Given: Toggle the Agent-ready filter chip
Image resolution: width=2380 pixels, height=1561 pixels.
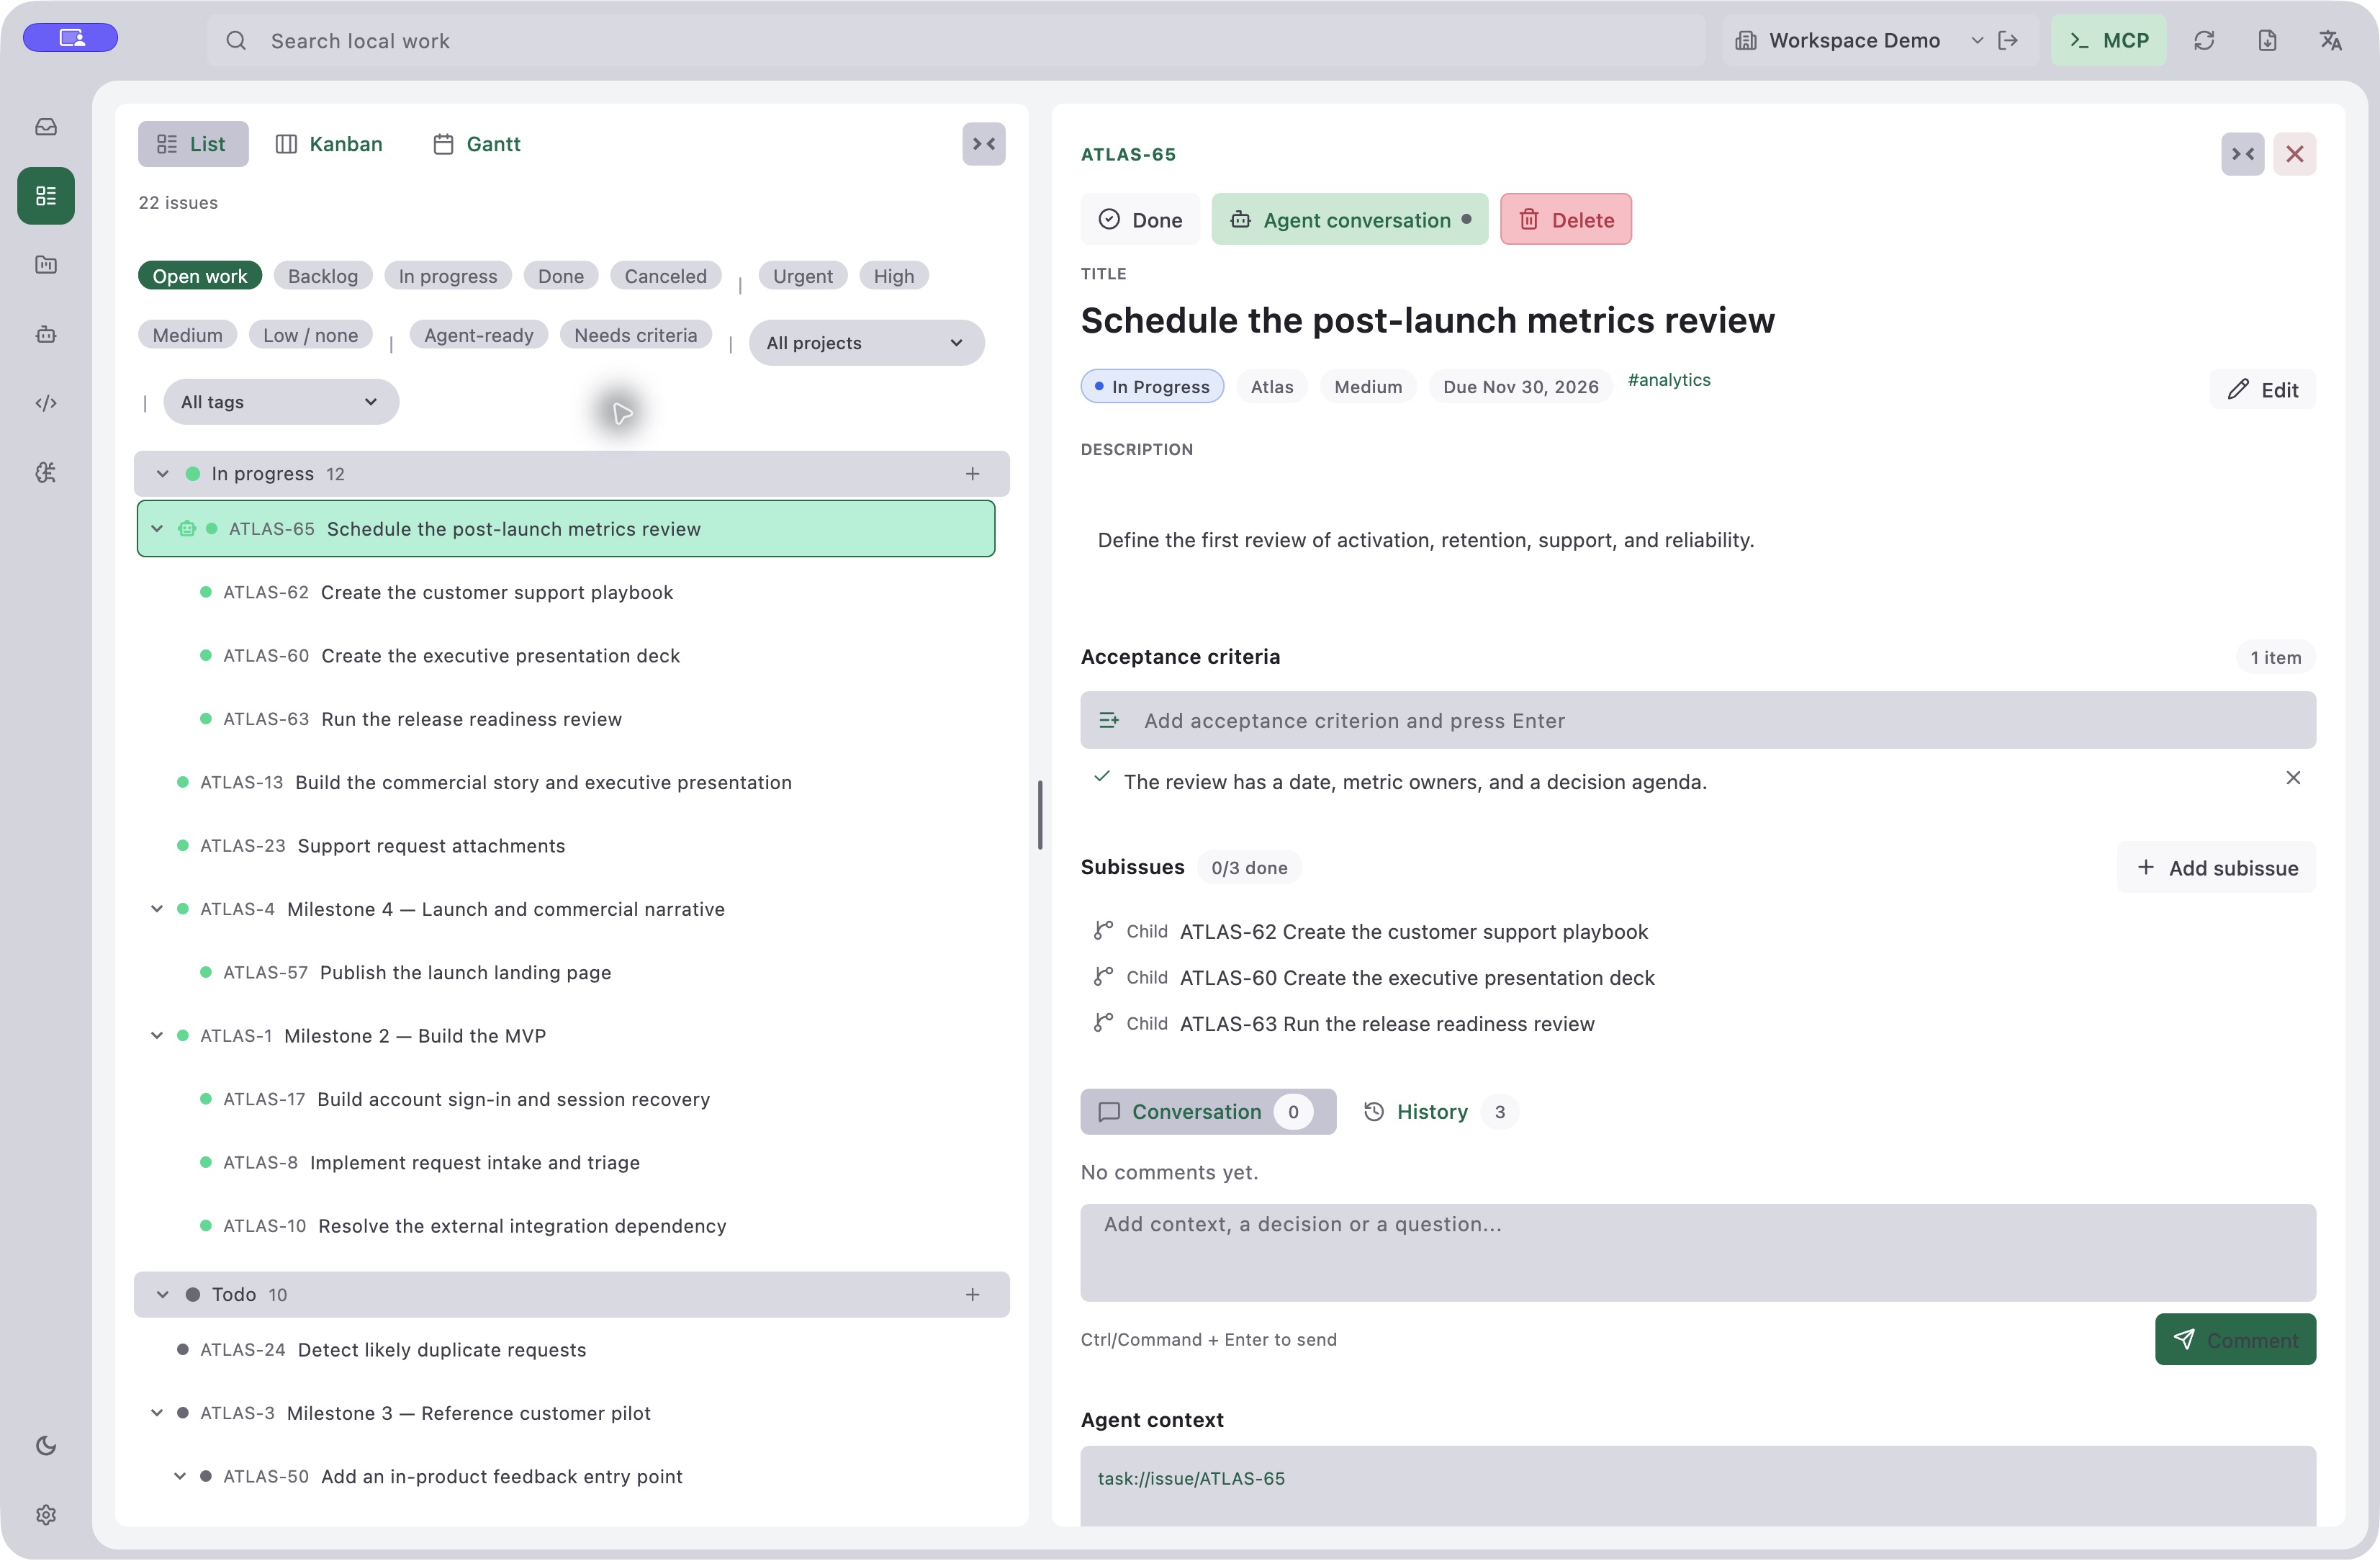Looking at the screenshot, I should pos(479,335).
